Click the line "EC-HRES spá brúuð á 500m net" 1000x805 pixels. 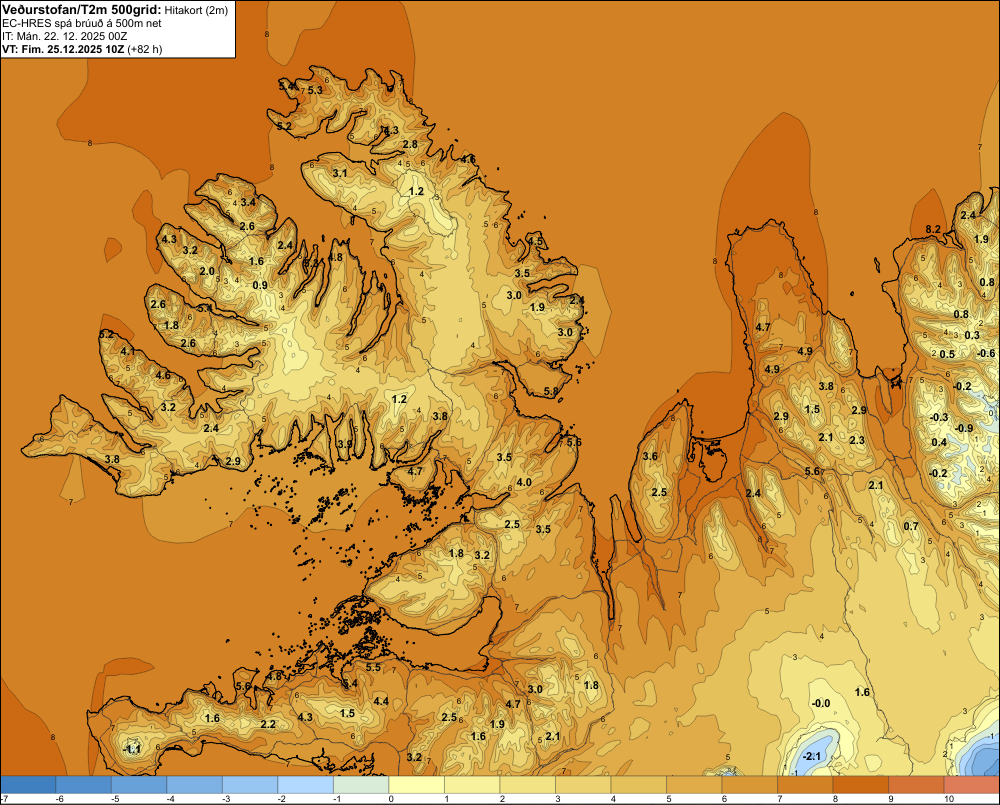82,24
